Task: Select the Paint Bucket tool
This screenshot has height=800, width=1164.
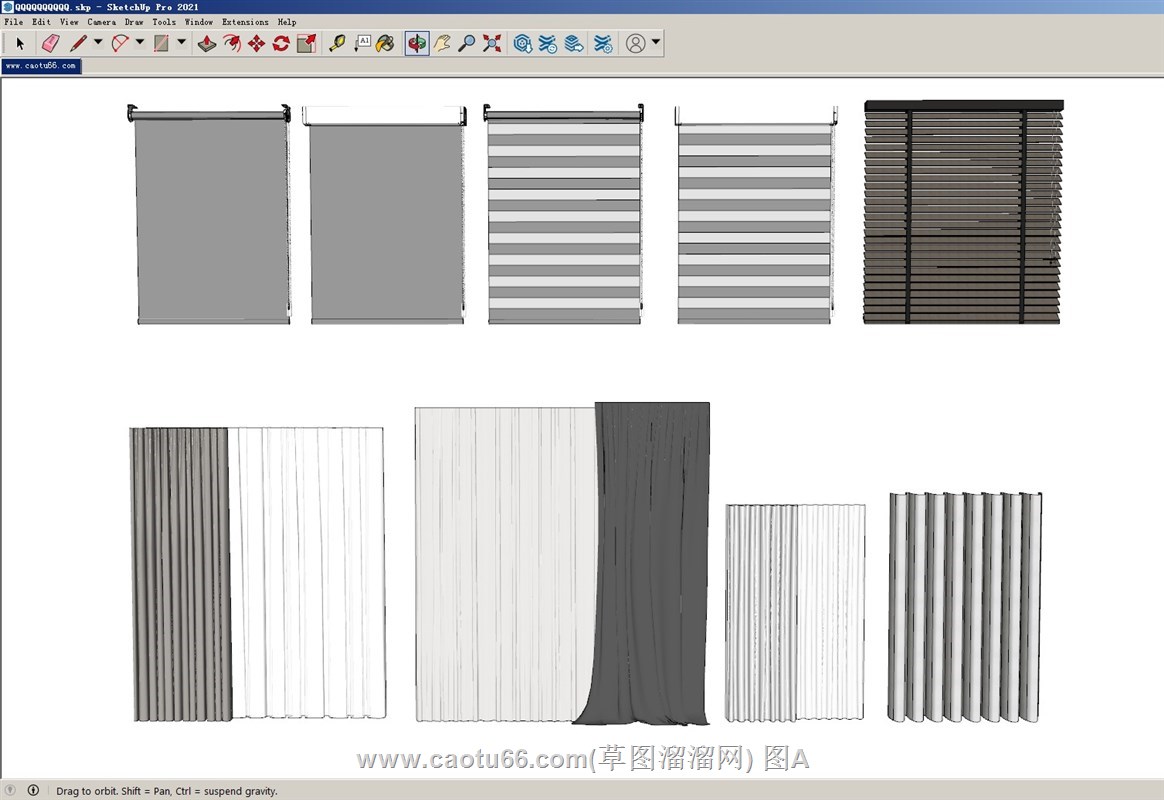Action: coord(385,43)
